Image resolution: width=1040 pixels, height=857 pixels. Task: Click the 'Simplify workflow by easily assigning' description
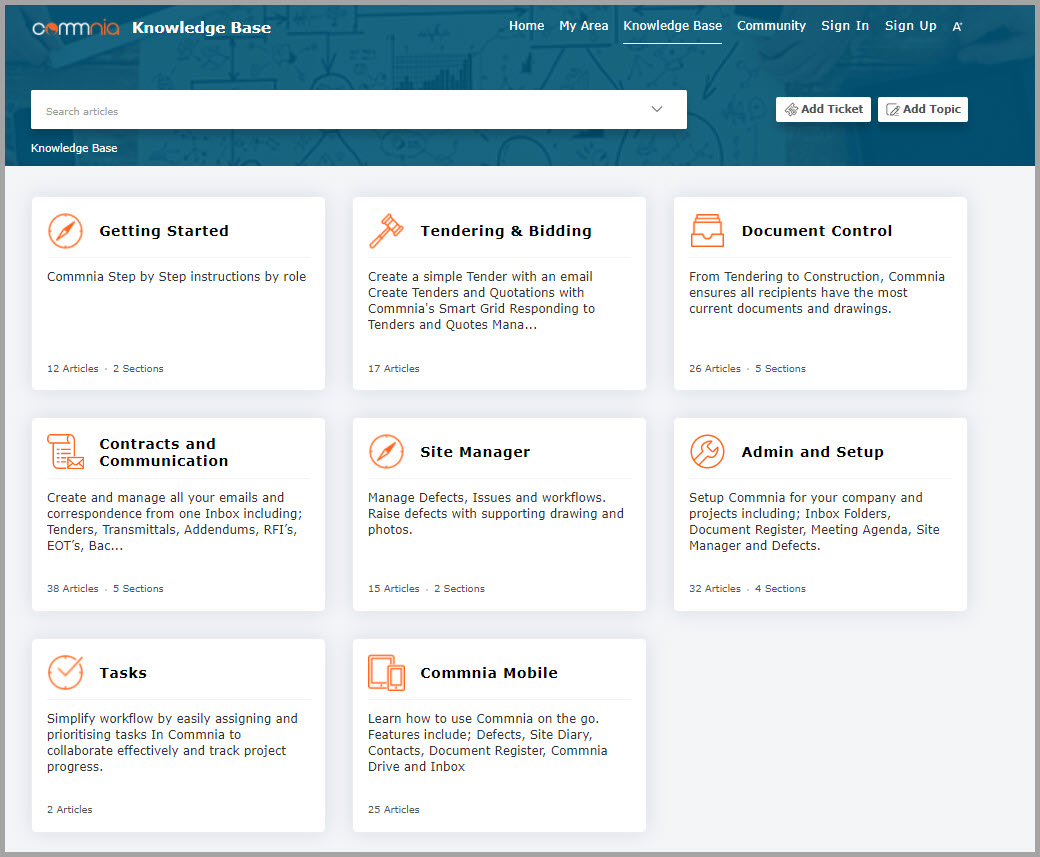172,742
